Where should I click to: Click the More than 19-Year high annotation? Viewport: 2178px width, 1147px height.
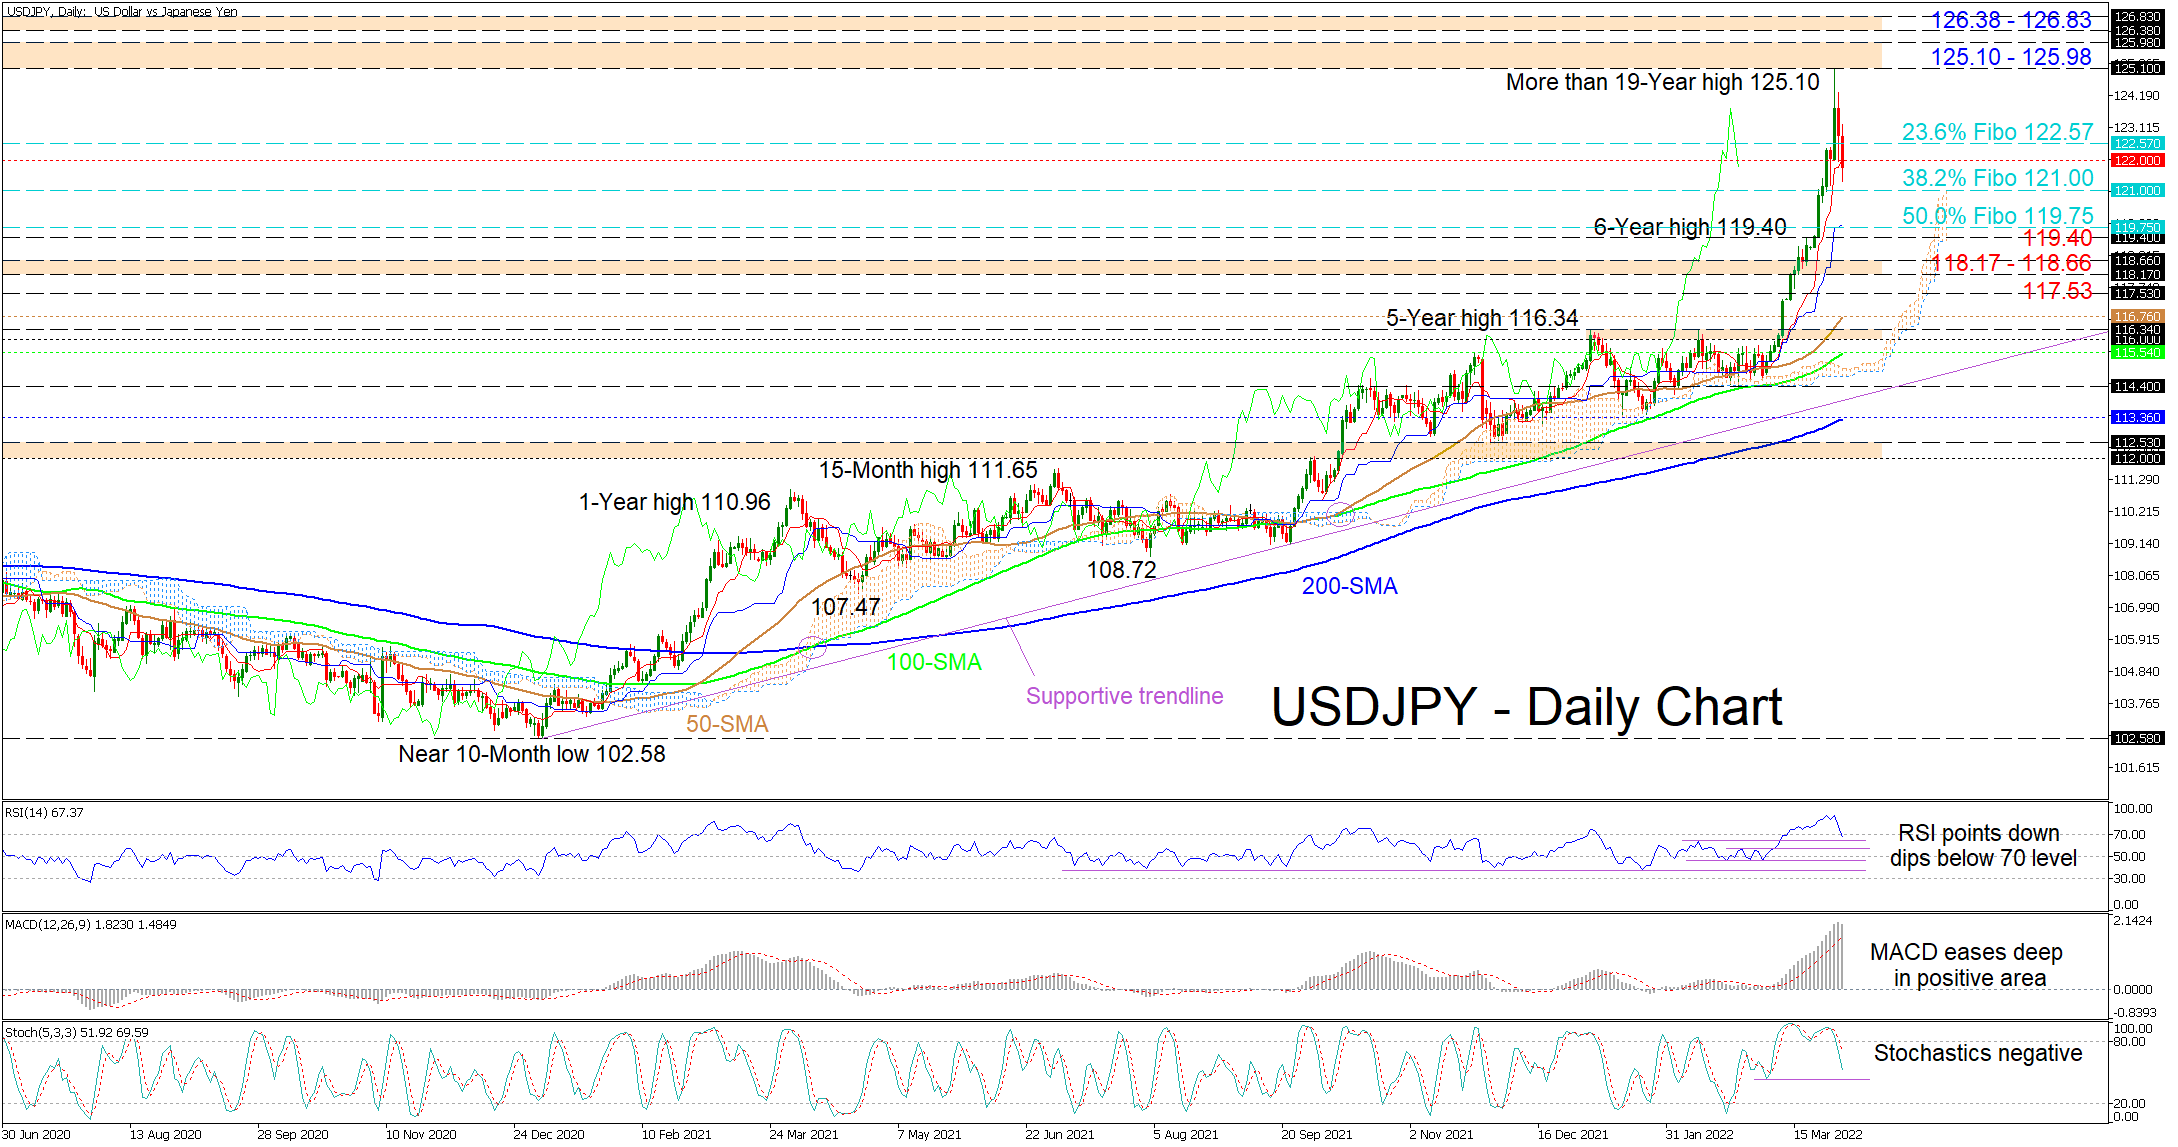pos(1662,82)
